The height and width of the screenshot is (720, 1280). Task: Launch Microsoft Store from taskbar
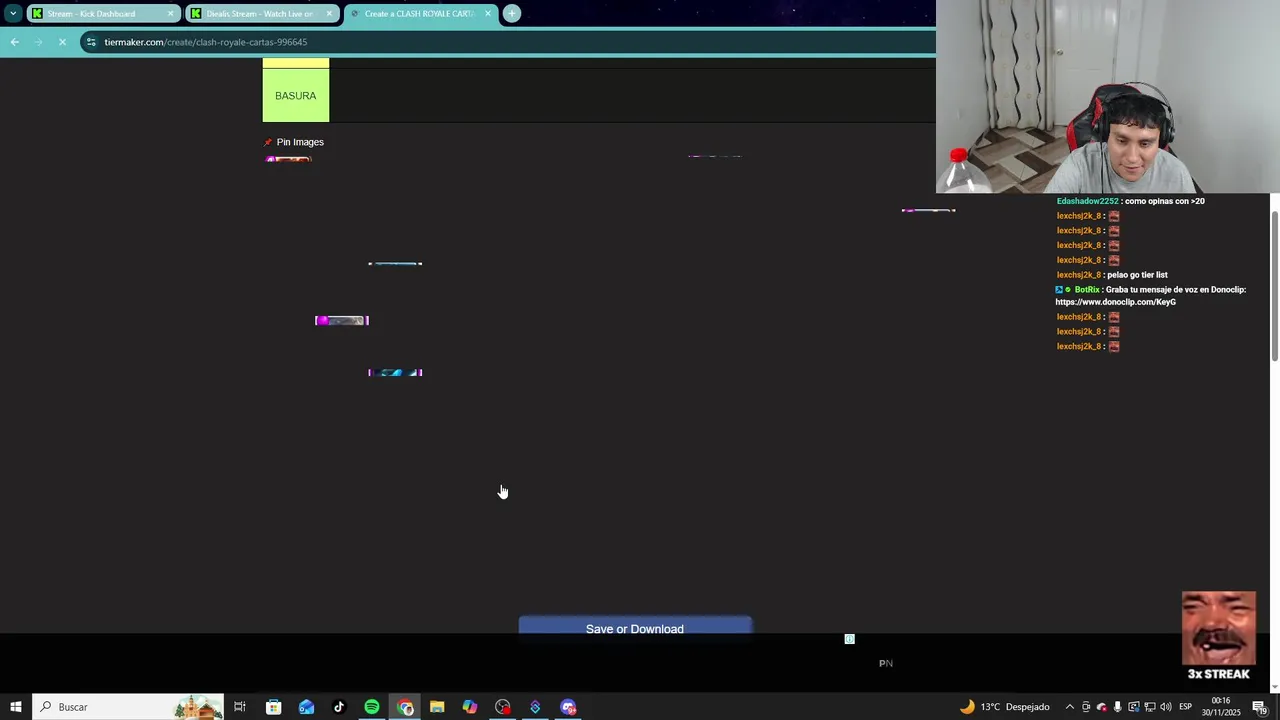[x=273, y=707]
